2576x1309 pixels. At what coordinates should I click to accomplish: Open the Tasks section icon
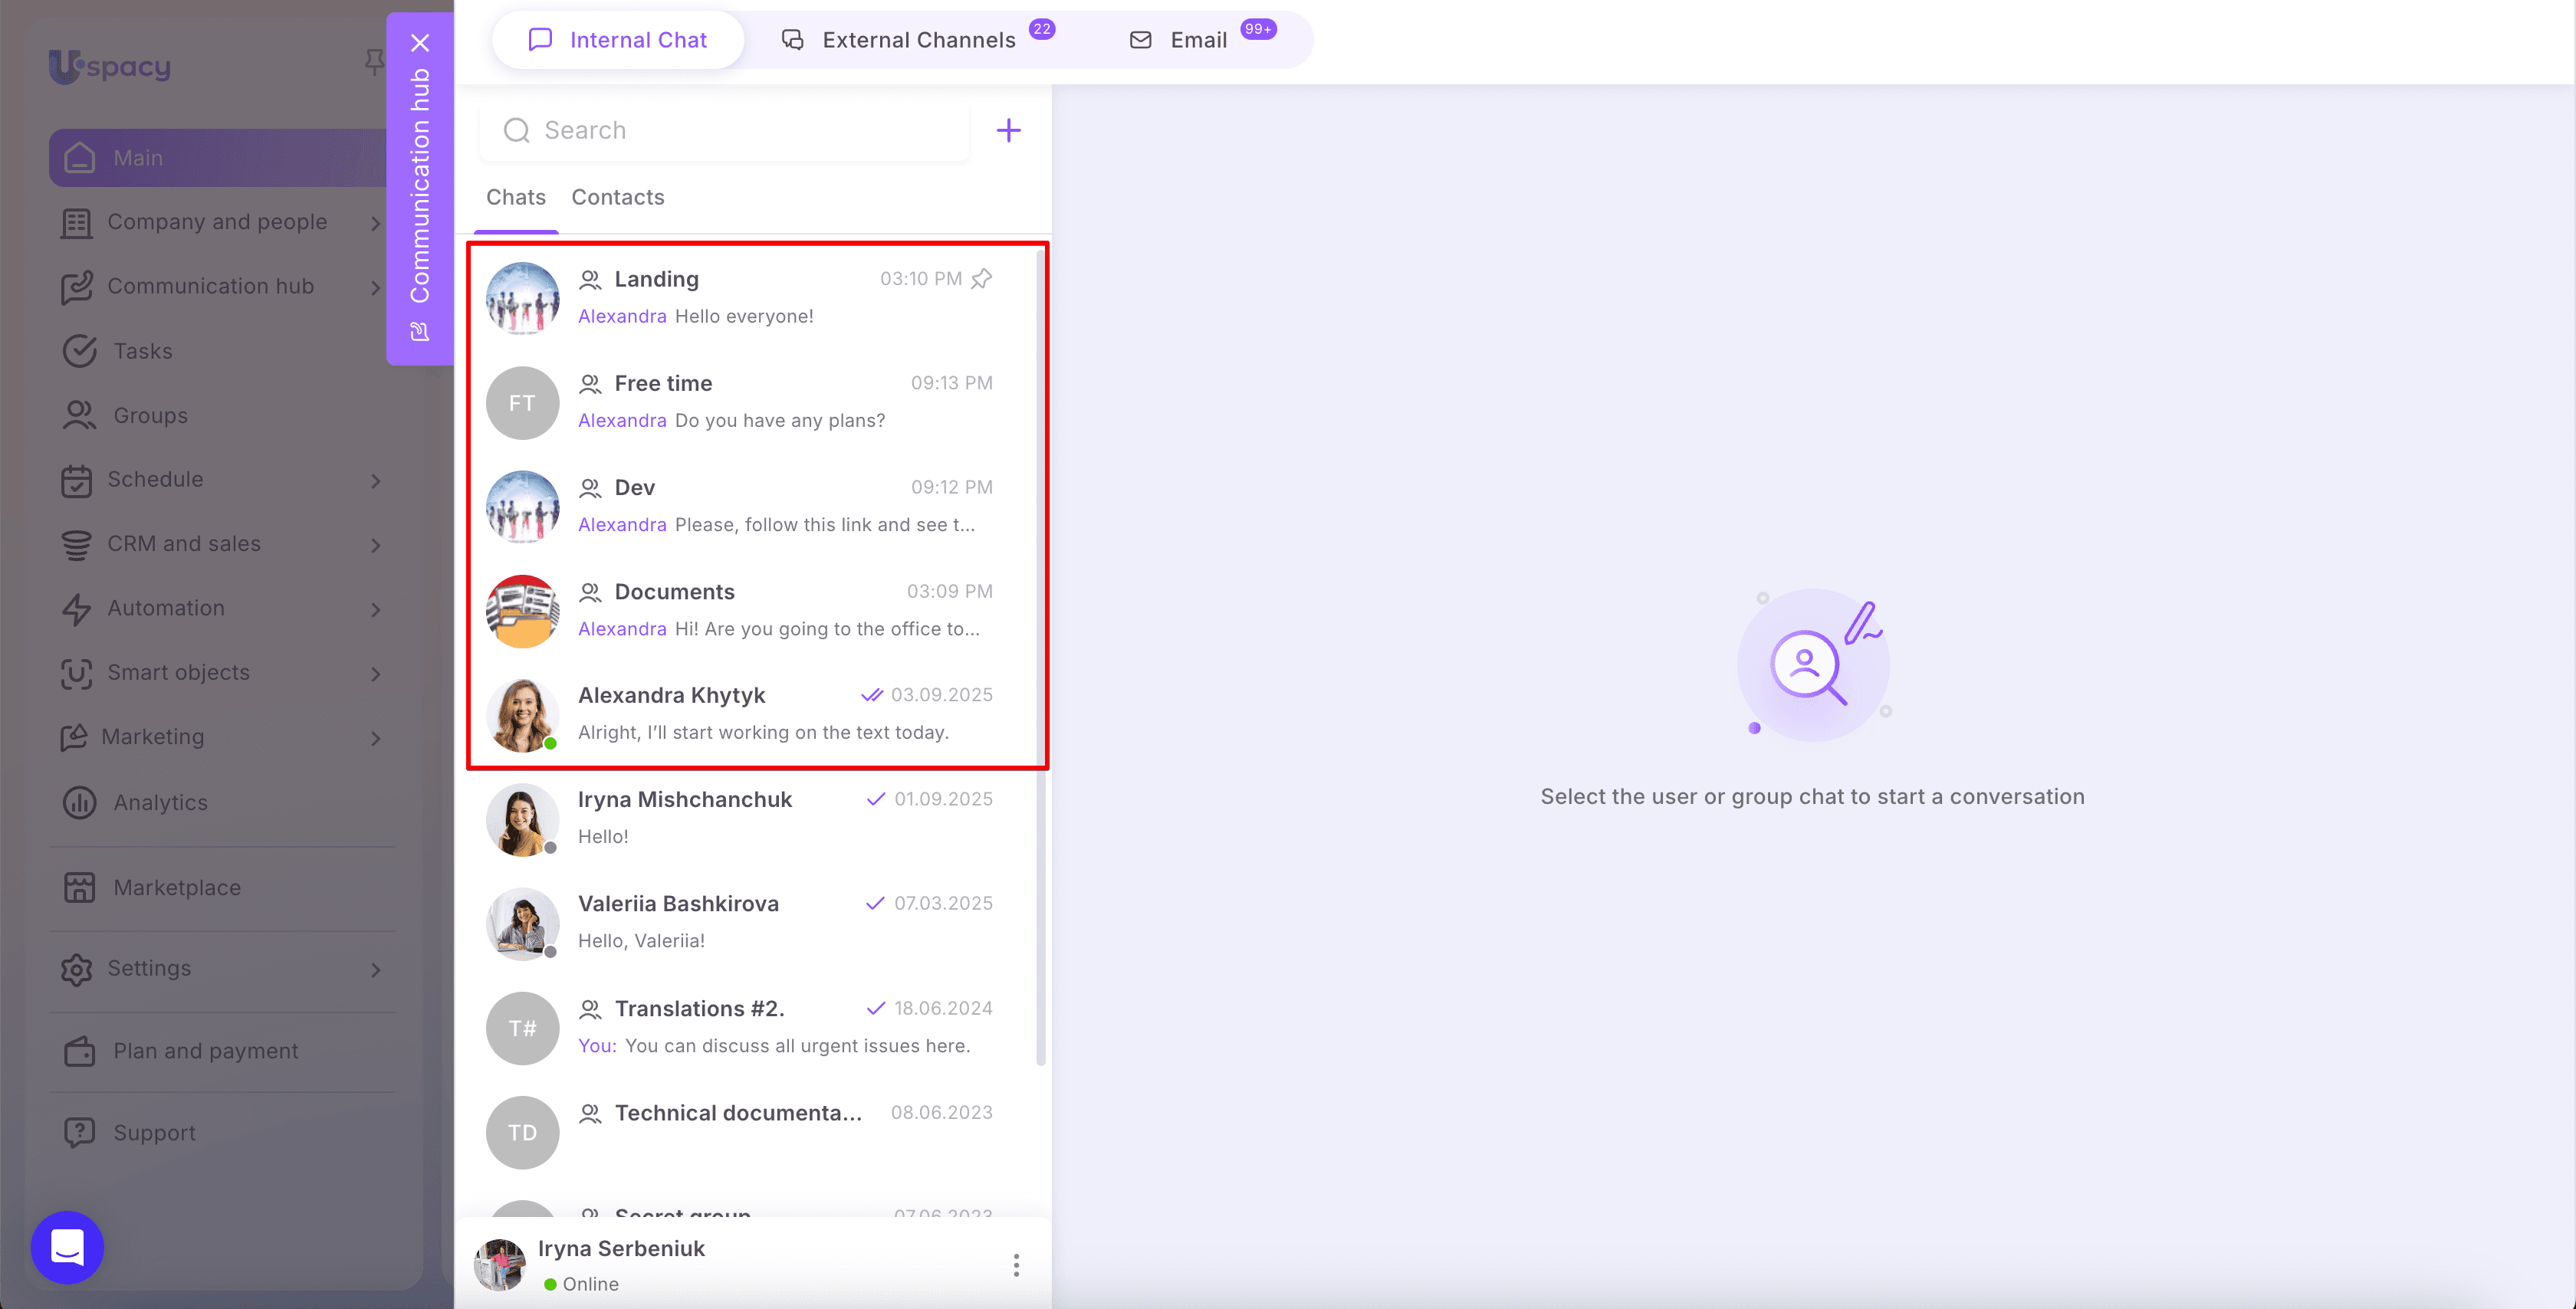(x=79, y=351)
